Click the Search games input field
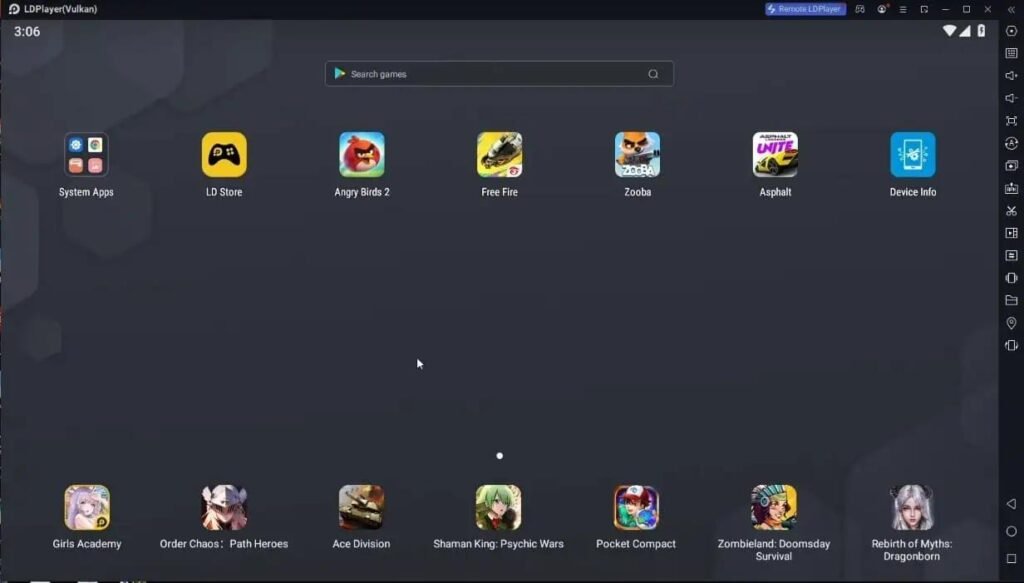The height and width of the screenshot is (583, 1024). click(x=500, y=74)
